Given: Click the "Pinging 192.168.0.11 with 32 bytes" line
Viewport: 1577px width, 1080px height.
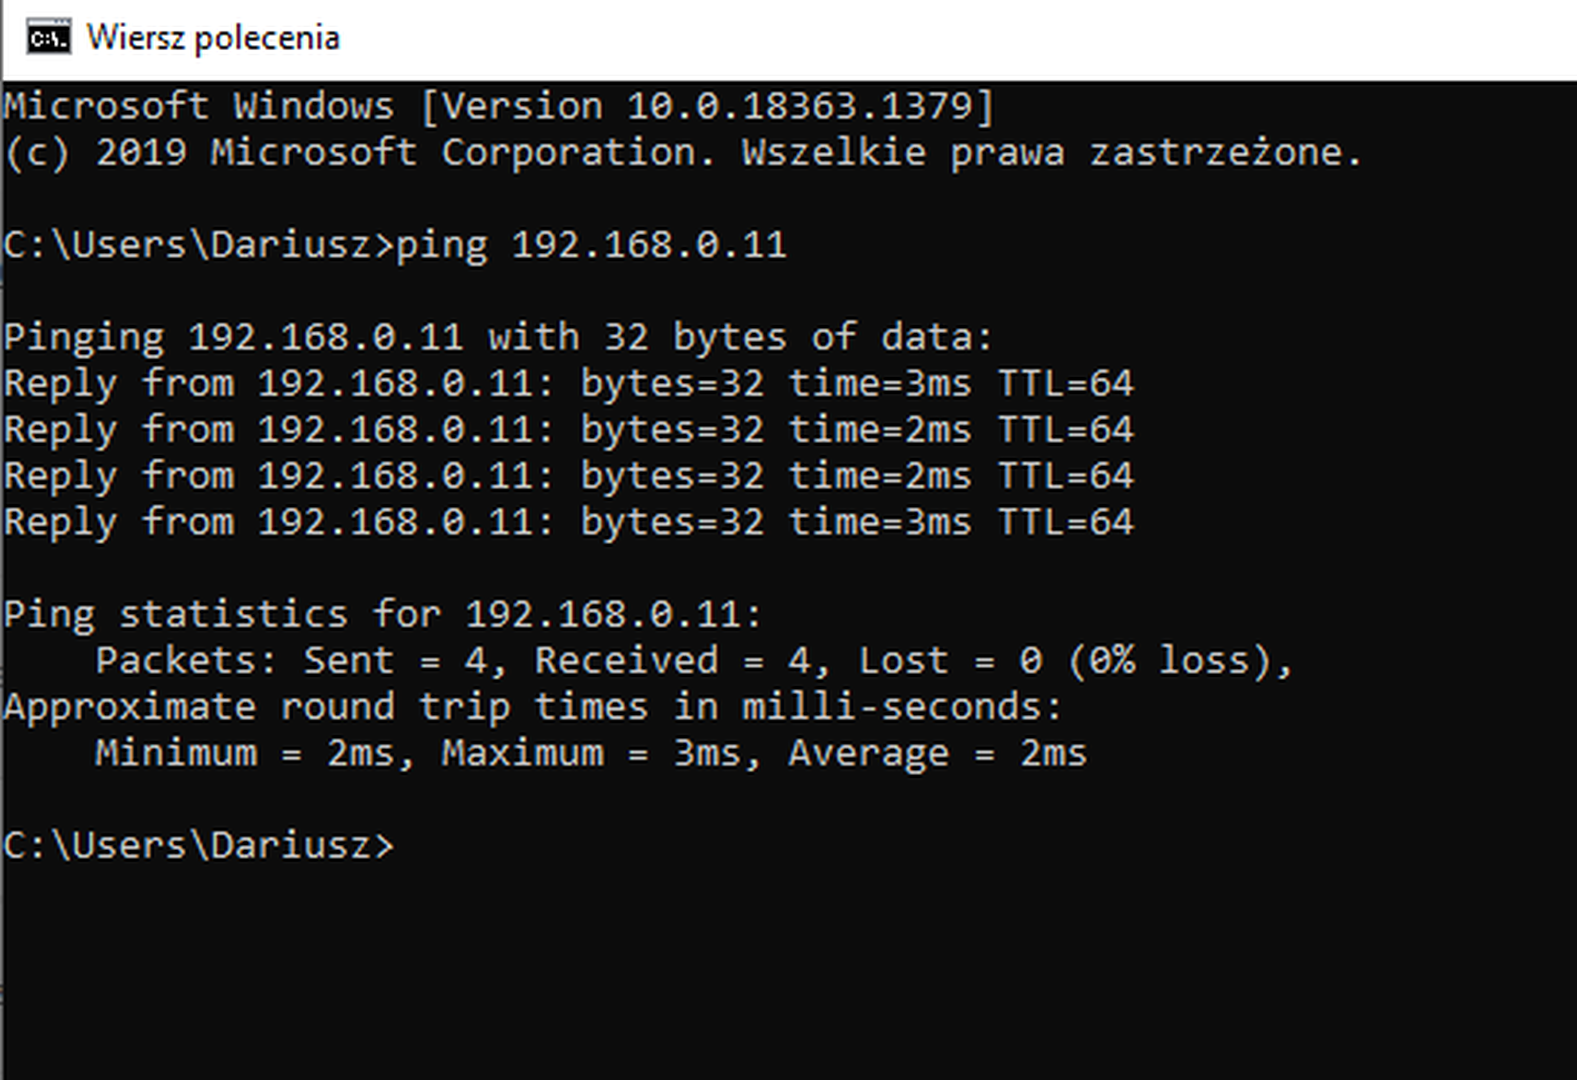Looking at the screenshot, I should coord(497,337).
